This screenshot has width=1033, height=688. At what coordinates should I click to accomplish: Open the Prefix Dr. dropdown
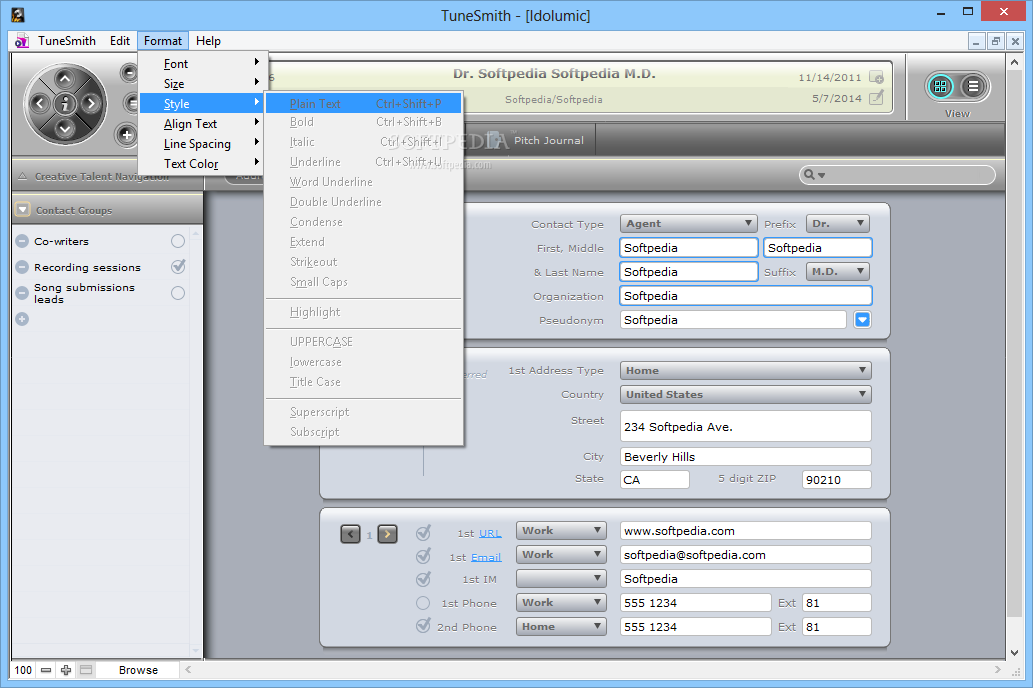pos(837,223)
